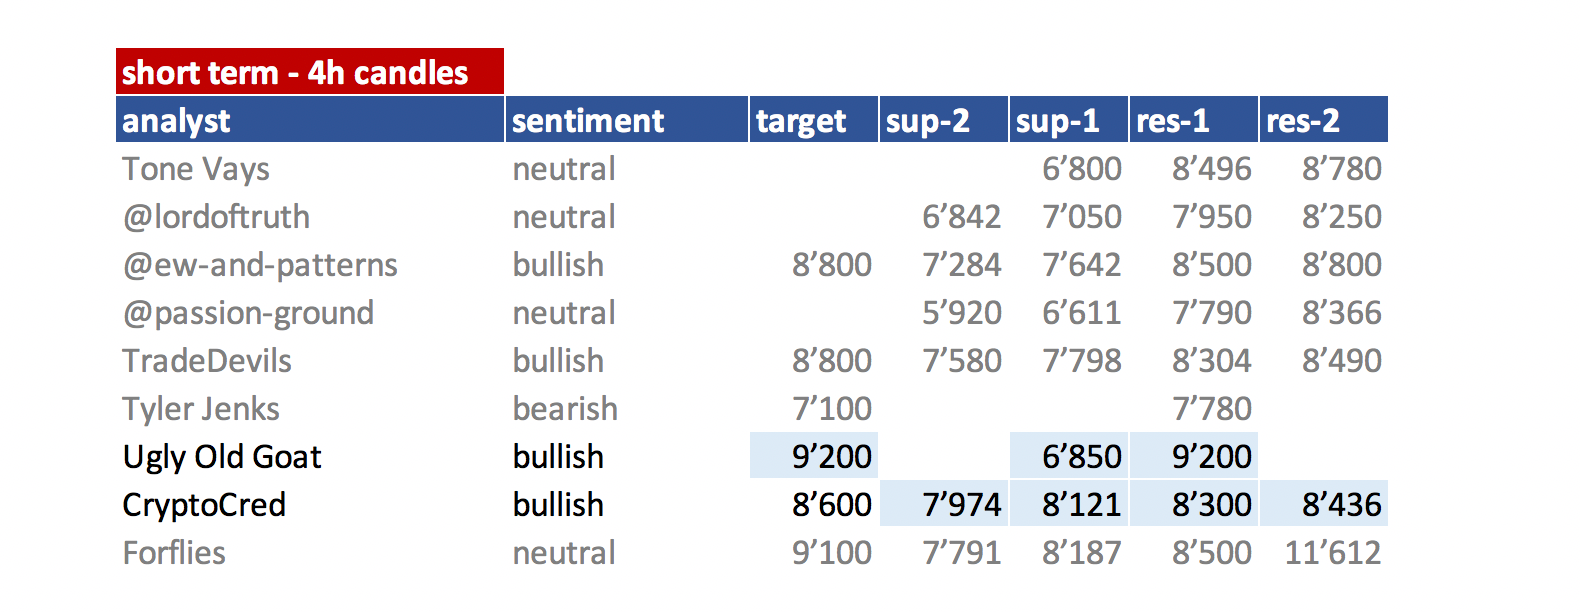Click the 'sentiment' column header
This screenshot has width=1580, height=612.
(627, 120)
